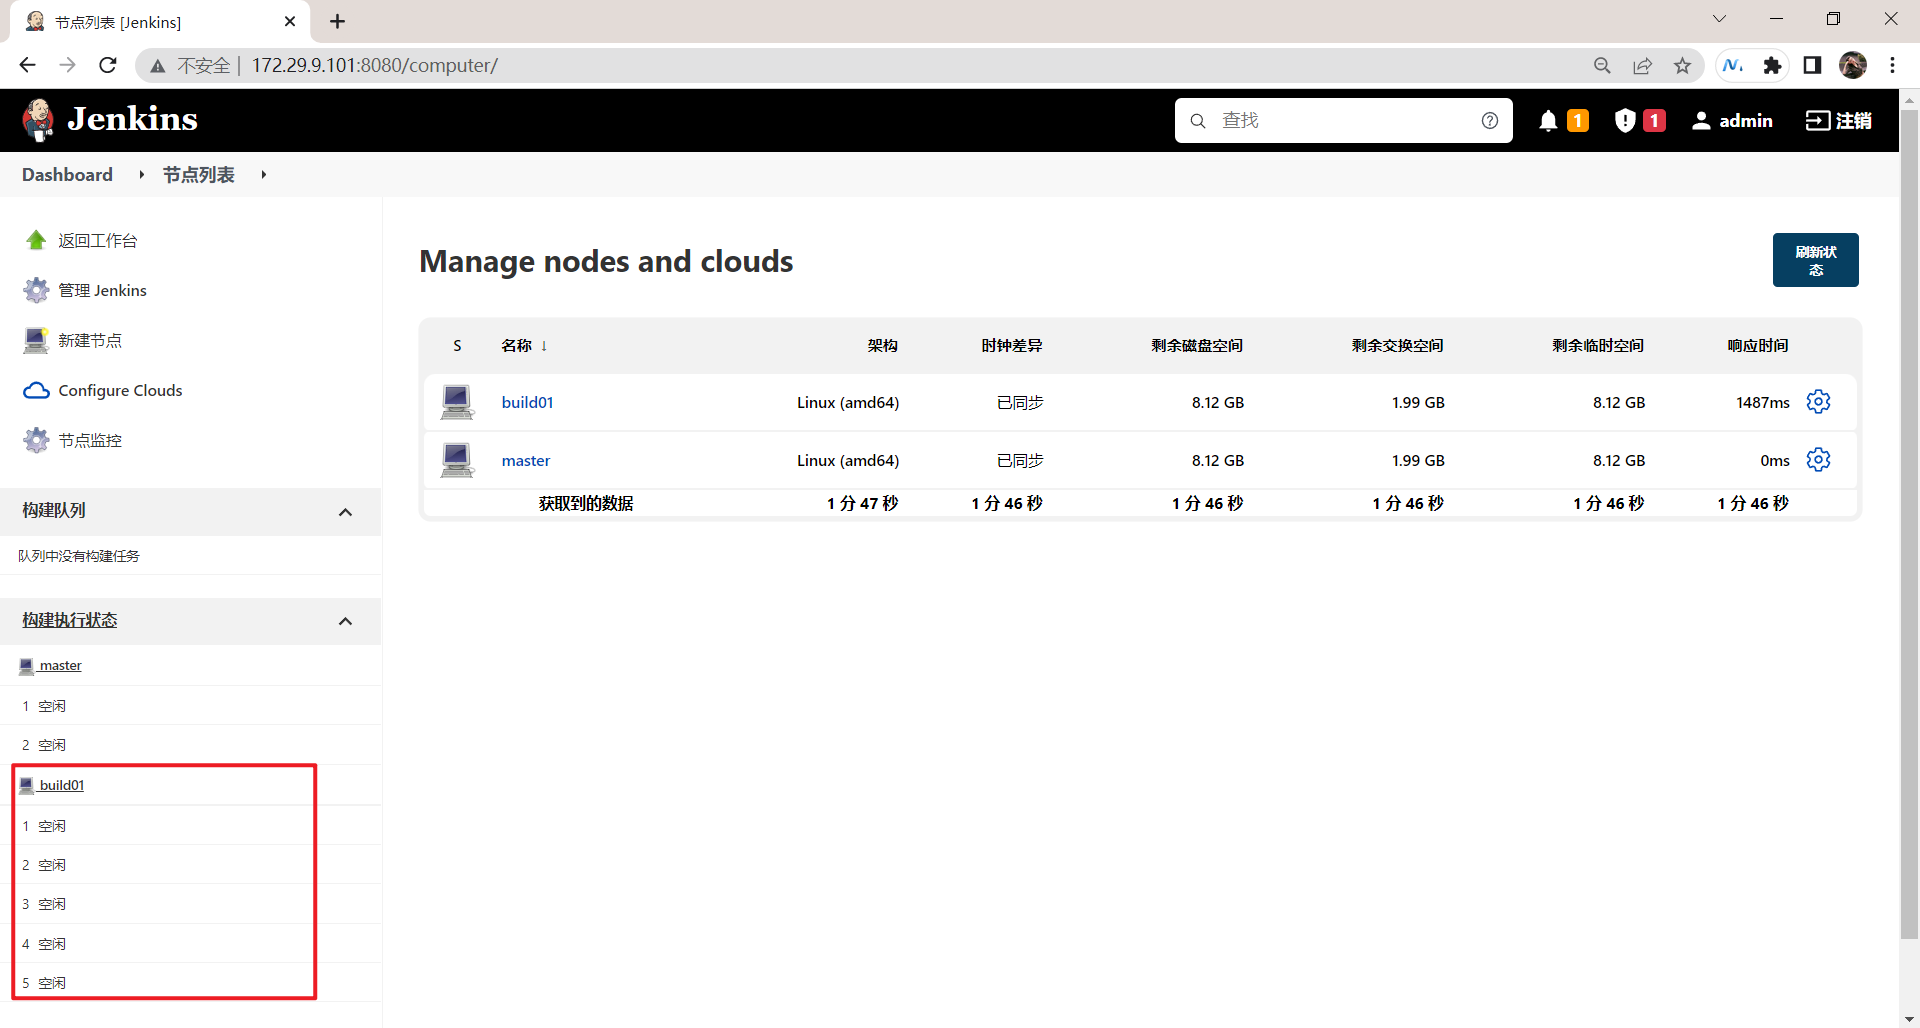Open Configure Clouds from sidebar

click(120, 390)
